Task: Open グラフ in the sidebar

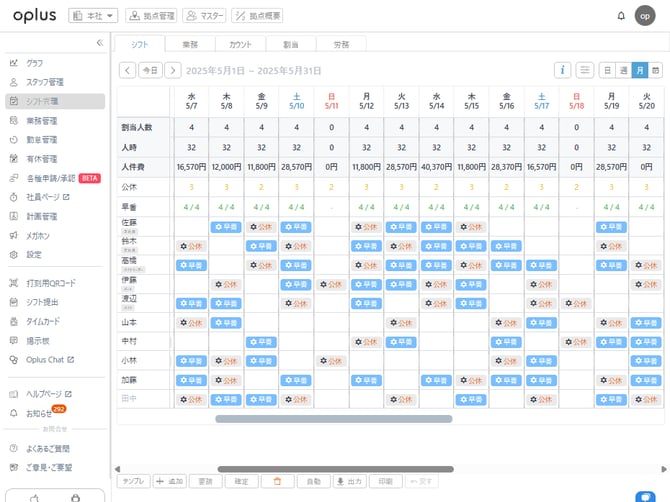Action: tap(34, 63)
